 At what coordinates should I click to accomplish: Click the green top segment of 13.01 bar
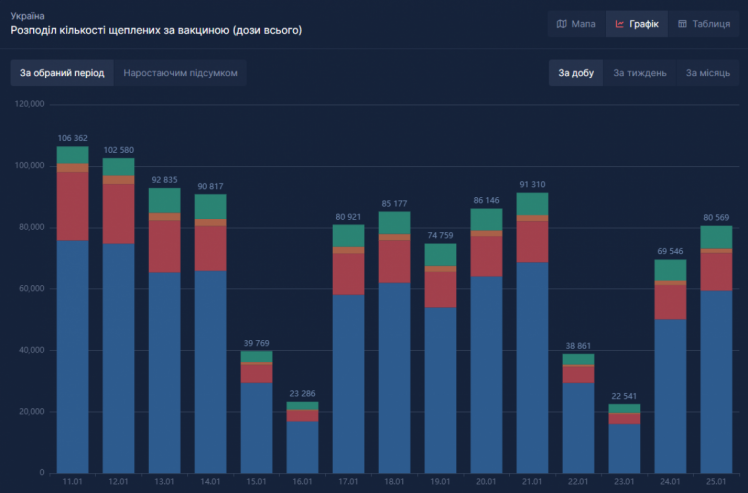point(165,200)
